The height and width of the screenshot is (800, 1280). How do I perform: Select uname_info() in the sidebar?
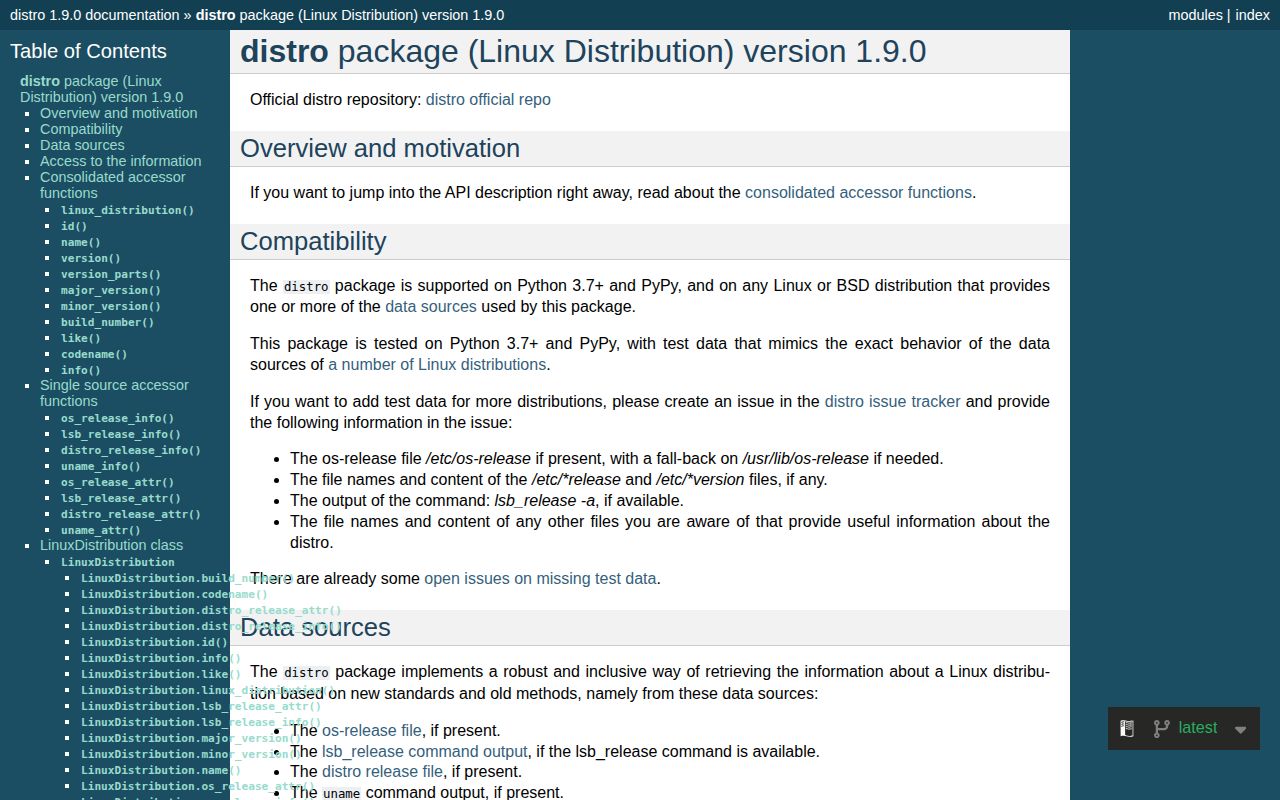tap(101, 466)
